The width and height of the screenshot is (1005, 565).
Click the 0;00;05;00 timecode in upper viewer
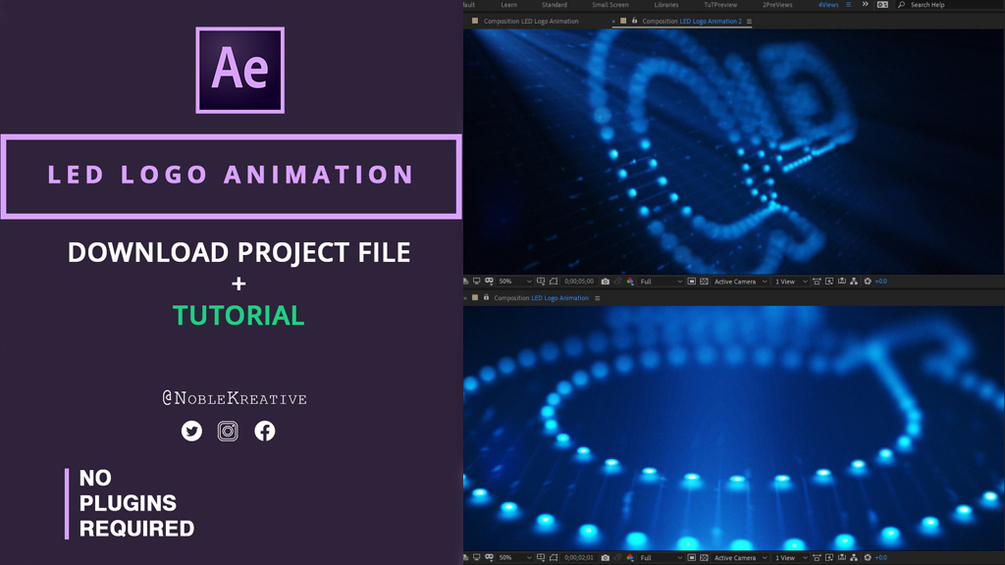(x=579, y=281)
